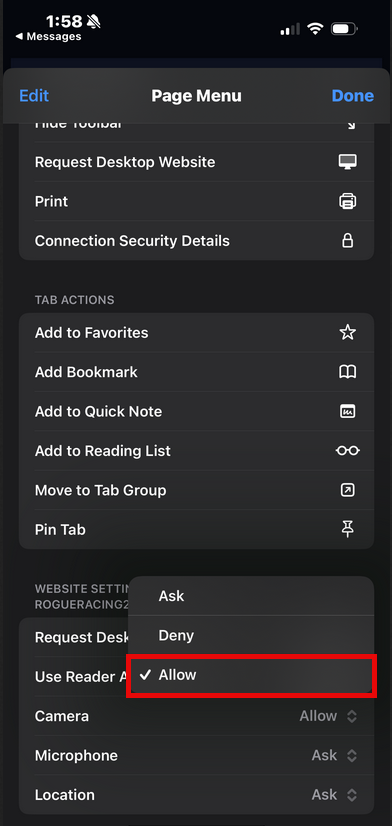
Task: Tap the desktop monitor icon
Action: pyautogui.click(x=347, y=162)
